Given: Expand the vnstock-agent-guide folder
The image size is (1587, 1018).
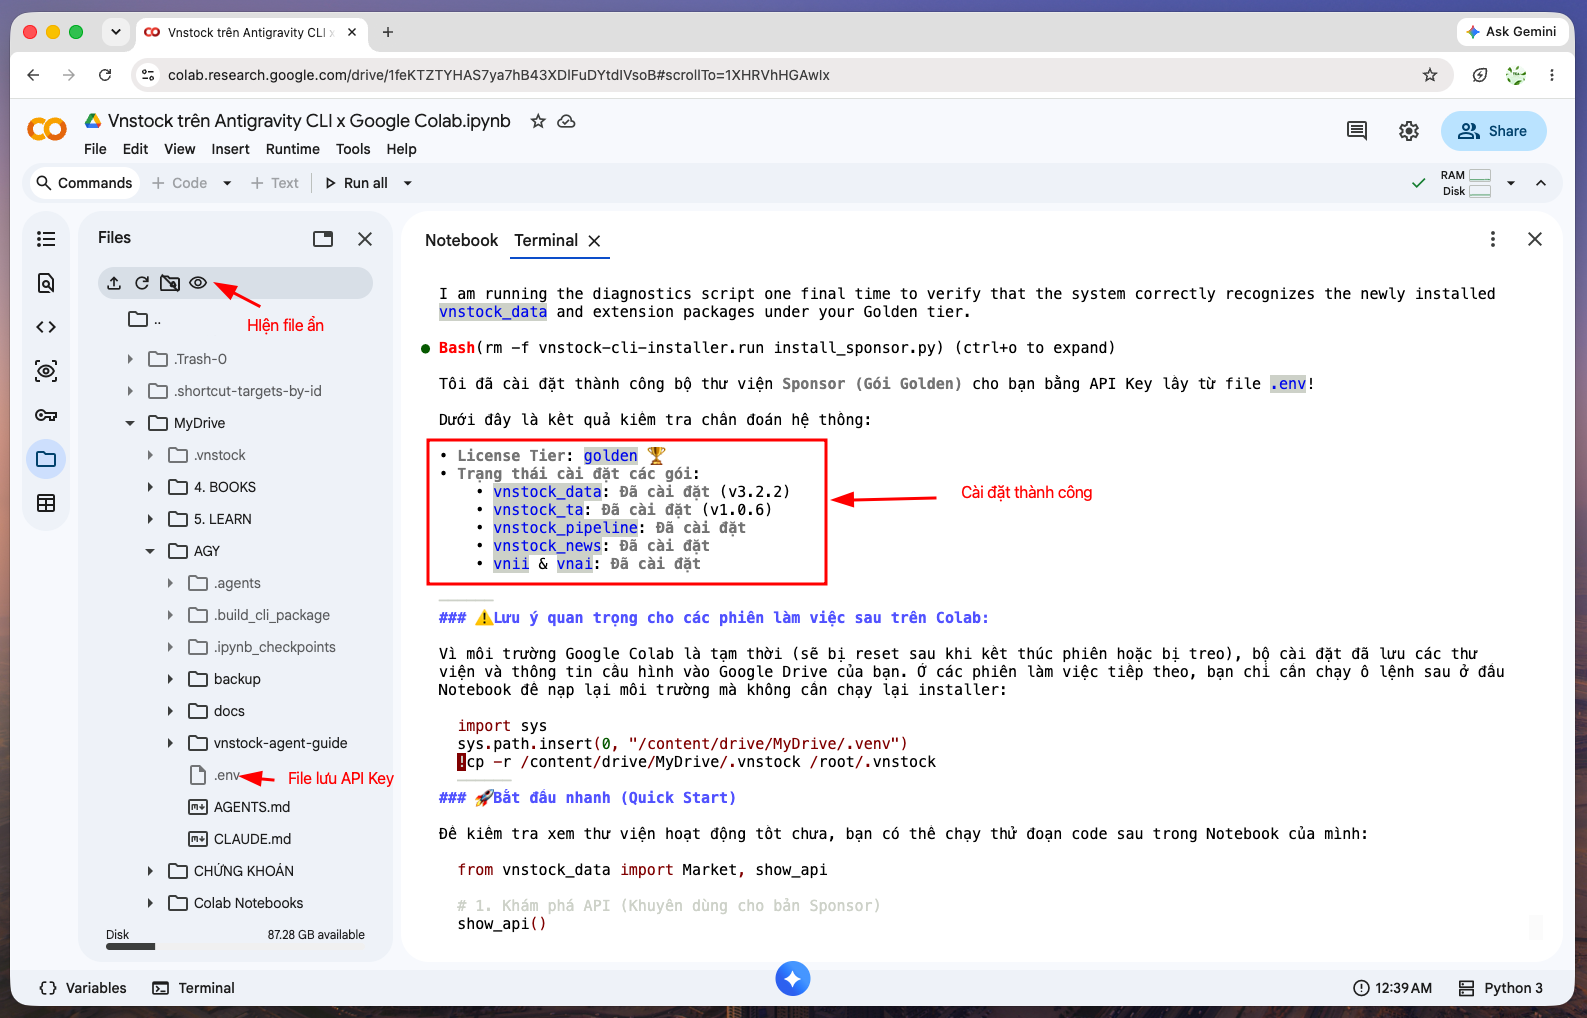Looking at the screenshot, I should click(170, 743).
